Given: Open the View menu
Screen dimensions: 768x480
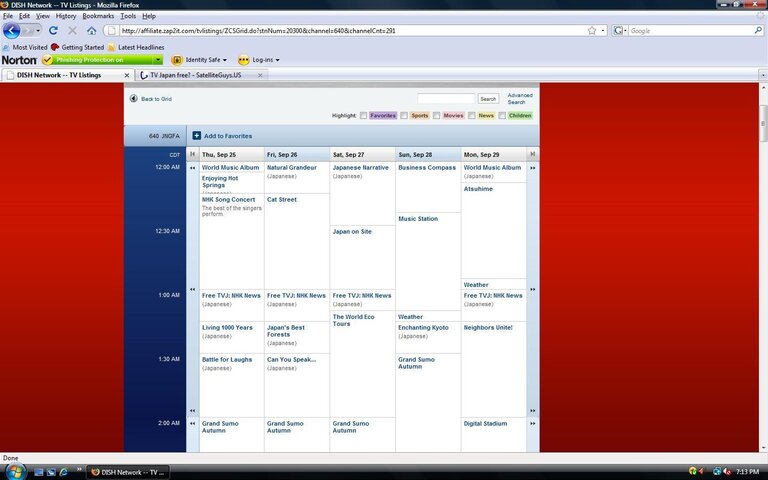Looking at the screenshot, I should tap(43, 16).
